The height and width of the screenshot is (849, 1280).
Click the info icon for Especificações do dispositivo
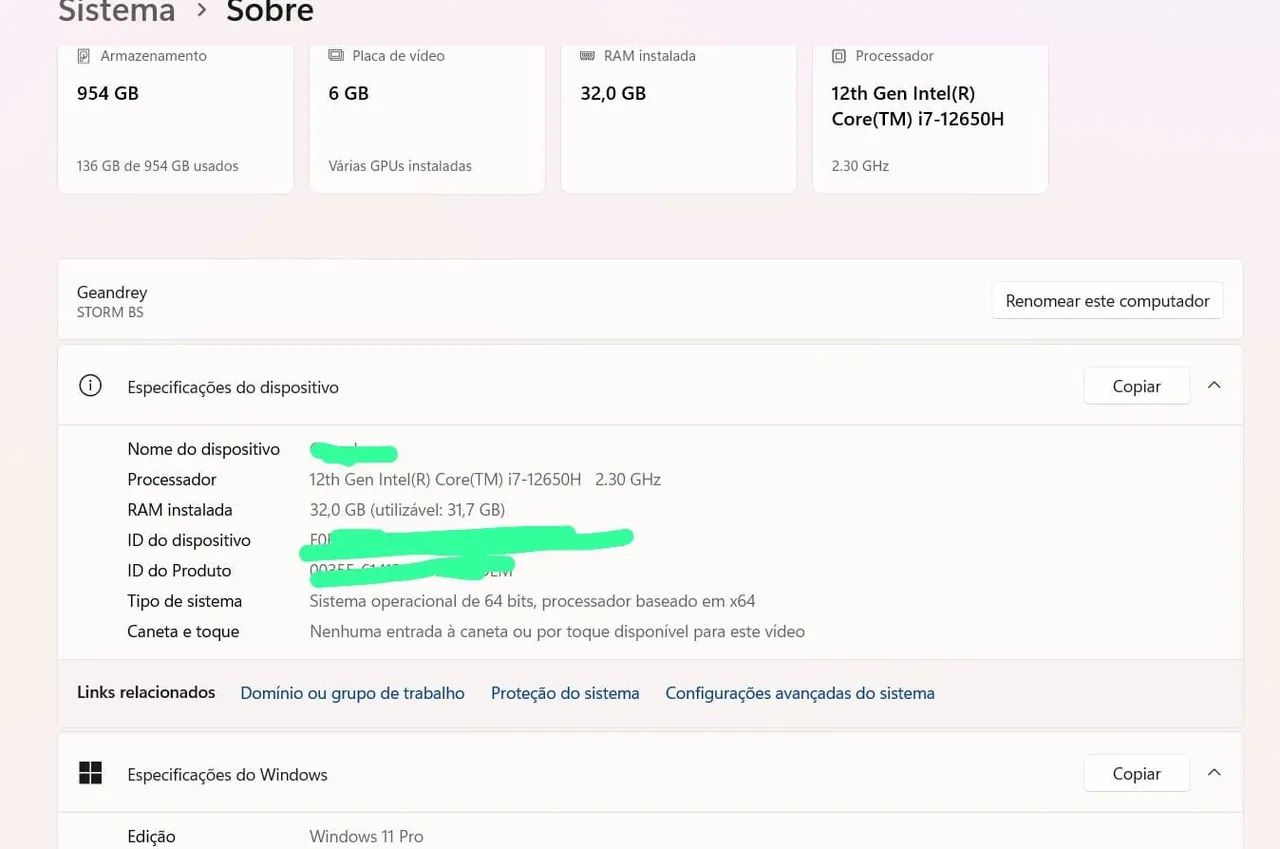pos(90,386)
